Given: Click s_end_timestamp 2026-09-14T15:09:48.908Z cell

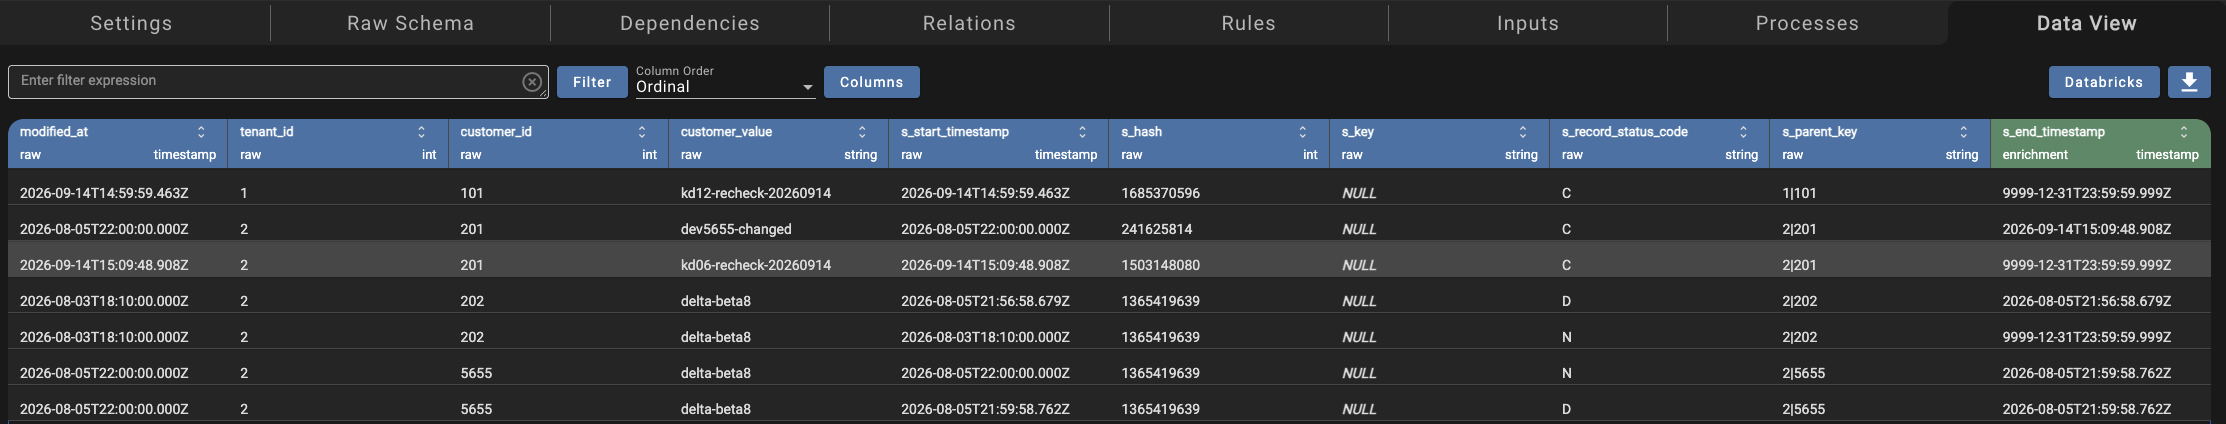Looking at the screenshot, I should click(x=2087, y=229).
